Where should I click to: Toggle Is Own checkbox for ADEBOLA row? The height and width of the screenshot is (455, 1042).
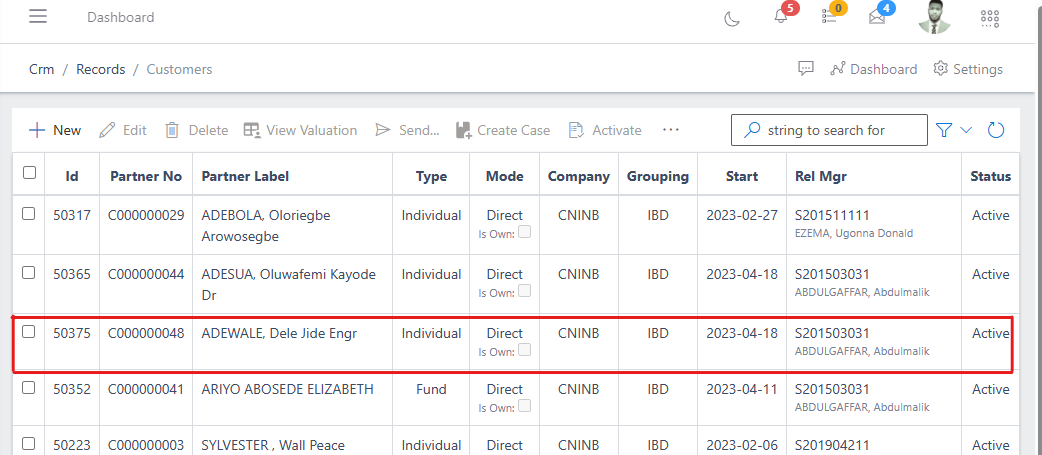pyautogui.click(x=524, y=232)
